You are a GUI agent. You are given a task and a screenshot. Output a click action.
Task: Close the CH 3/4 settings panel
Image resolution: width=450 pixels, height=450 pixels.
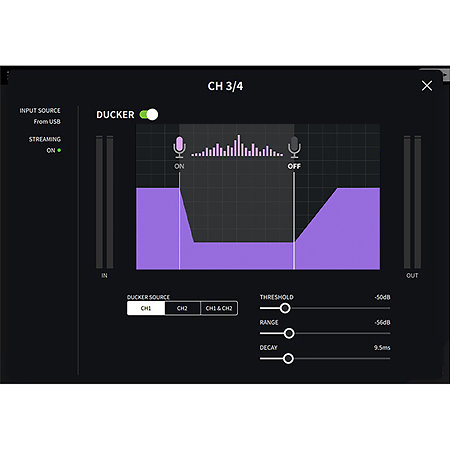(427, 86)
